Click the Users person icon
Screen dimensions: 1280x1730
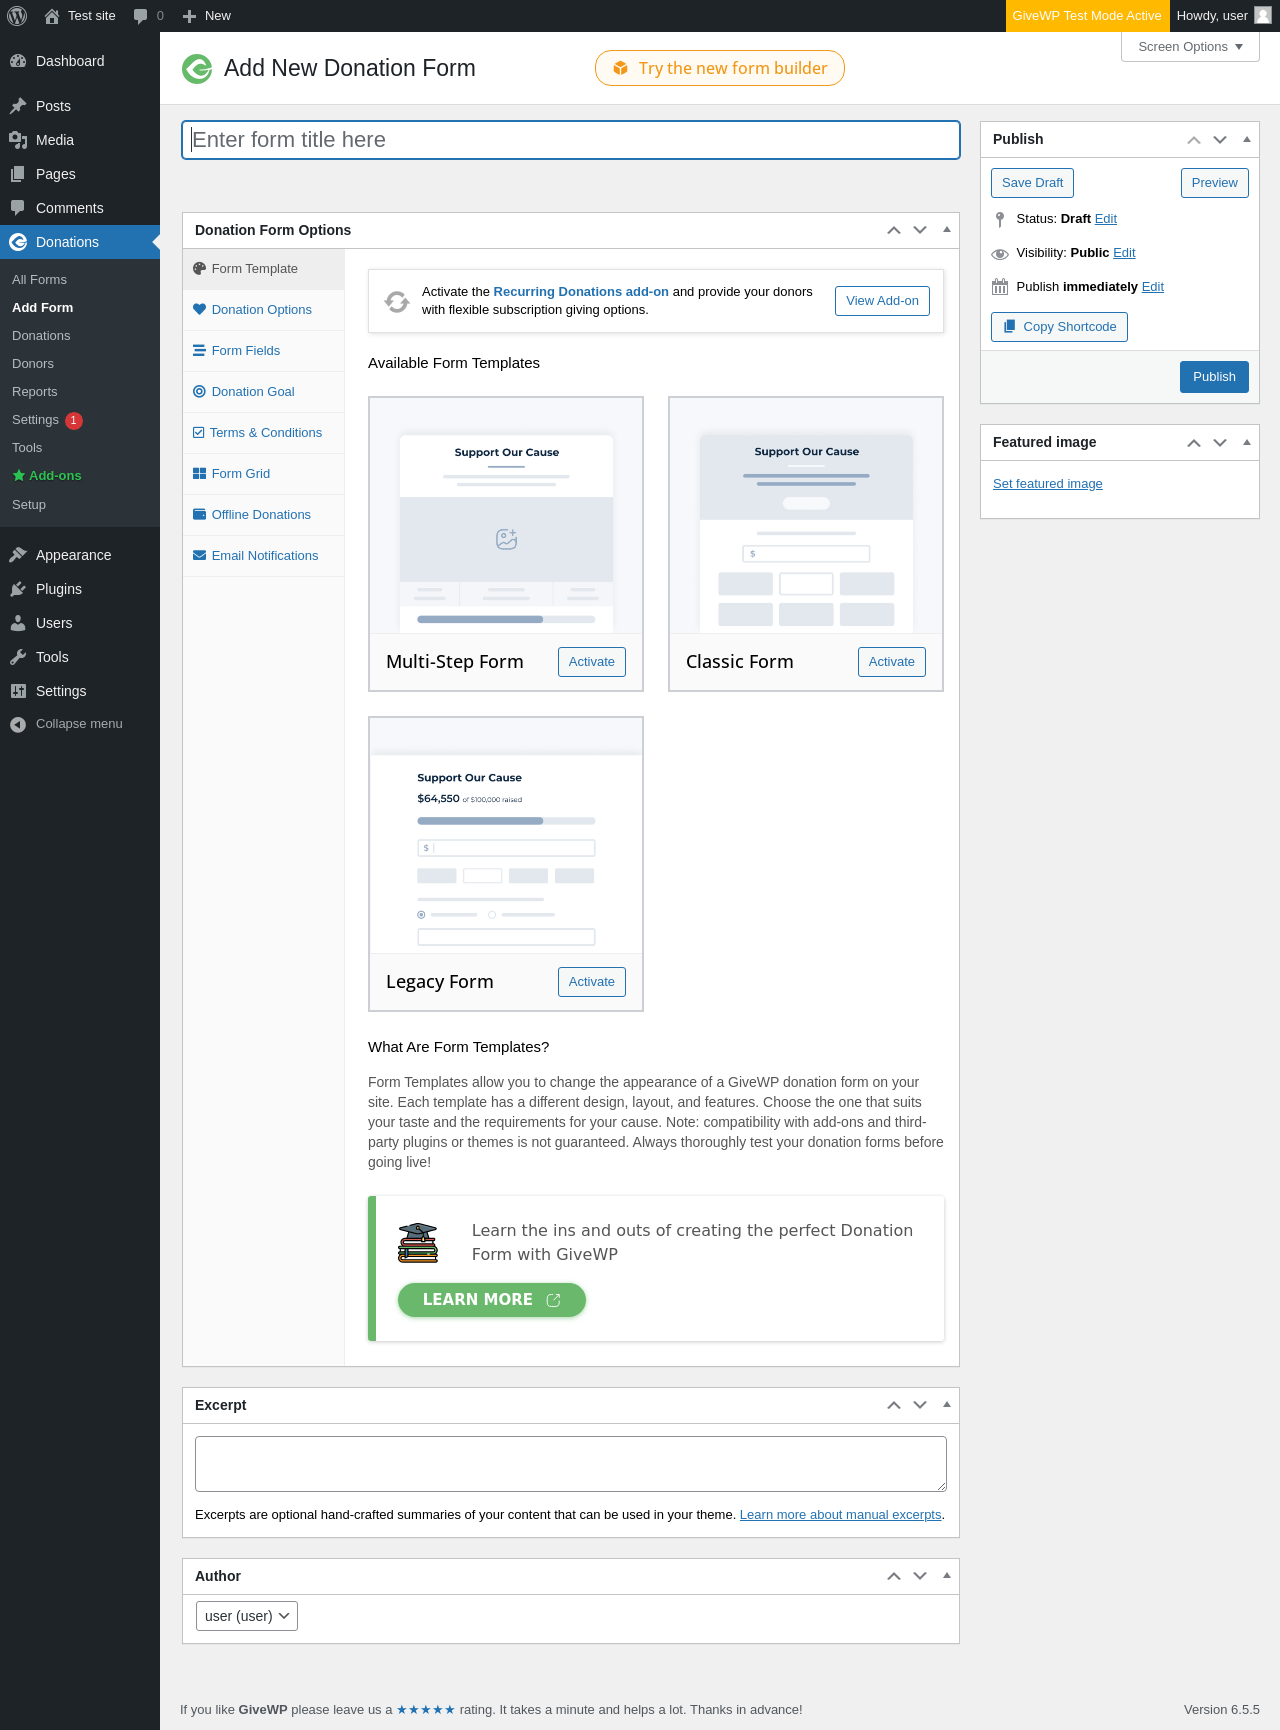[x=18, y=623]
